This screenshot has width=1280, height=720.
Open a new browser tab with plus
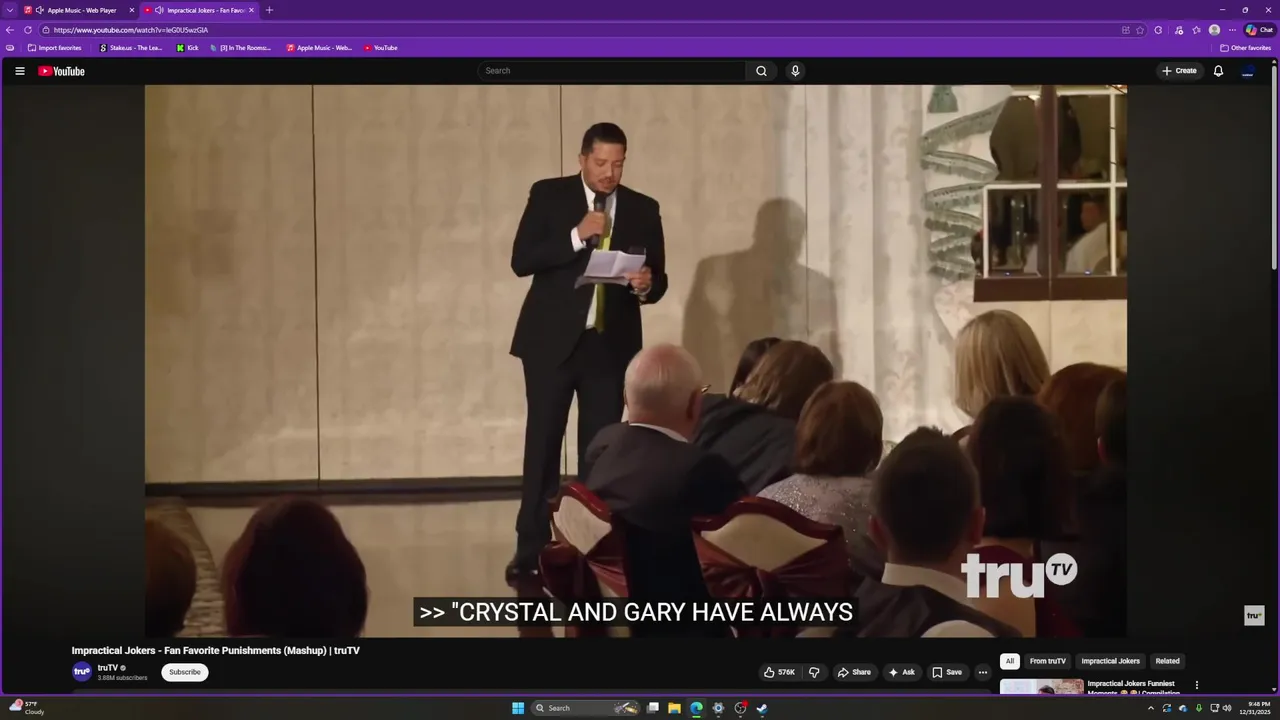tap(269, 10)
